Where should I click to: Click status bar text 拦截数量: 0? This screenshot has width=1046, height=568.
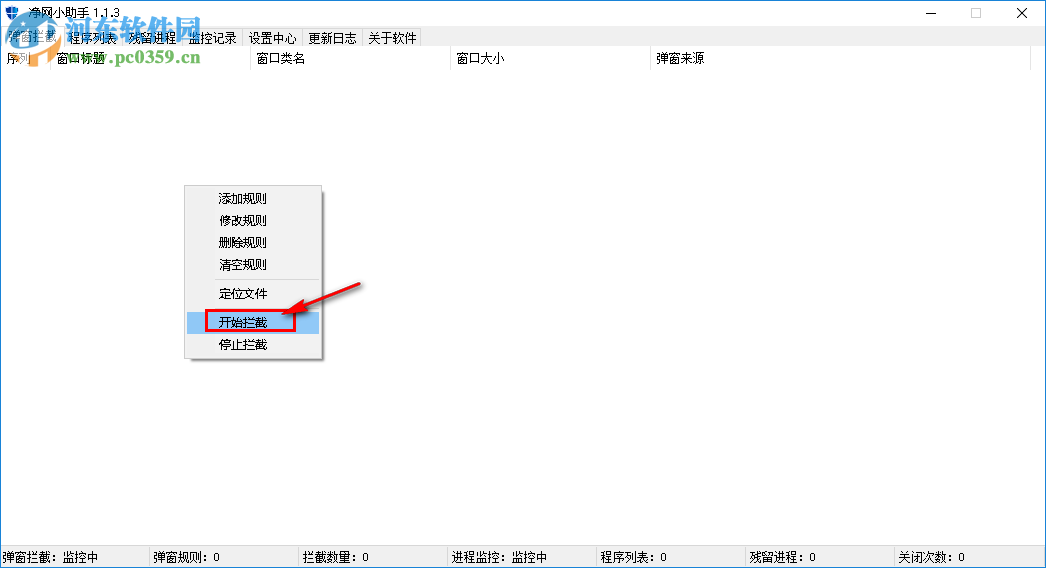pos(336,557)
